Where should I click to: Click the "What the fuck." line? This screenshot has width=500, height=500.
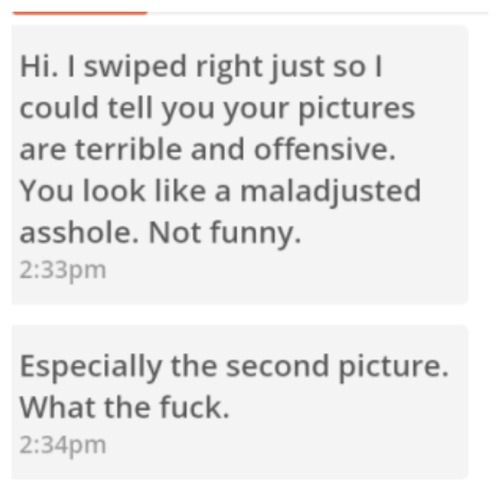pyautogui.click(x=125, y=407)
